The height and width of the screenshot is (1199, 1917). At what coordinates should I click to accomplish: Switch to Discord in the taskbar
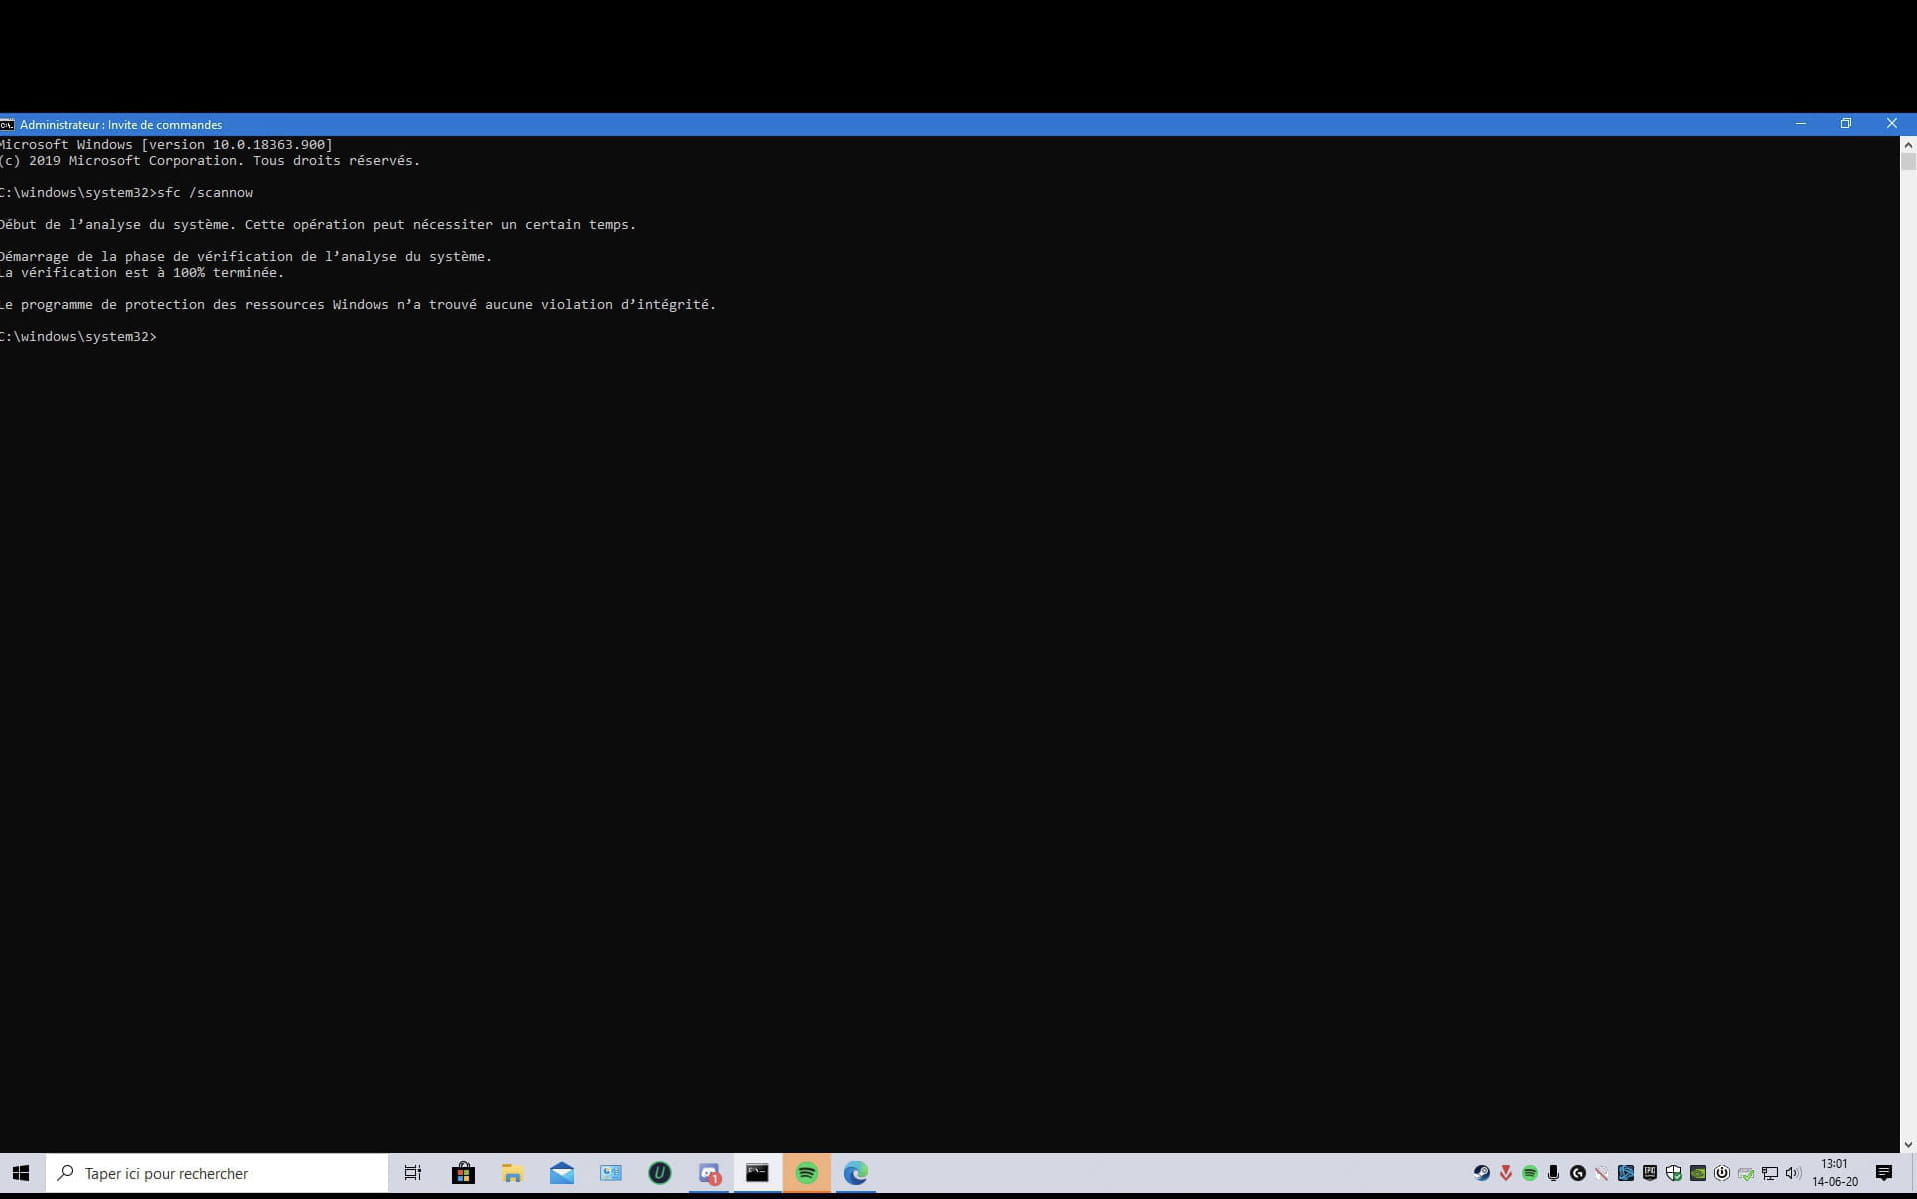point(709,1173)
